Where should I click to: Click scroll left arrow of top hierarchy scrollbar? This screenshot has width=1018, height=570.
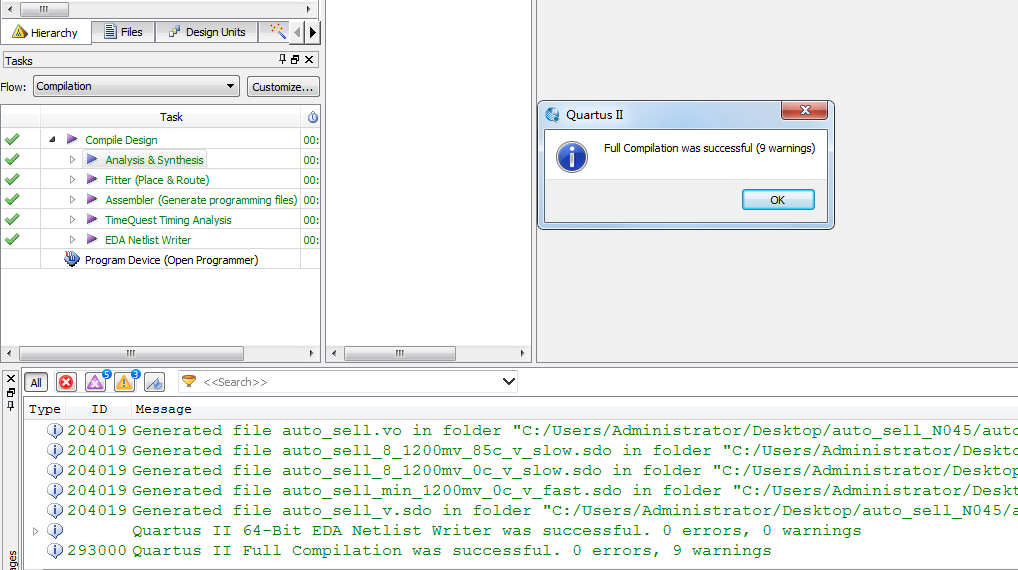pos(9,9)
